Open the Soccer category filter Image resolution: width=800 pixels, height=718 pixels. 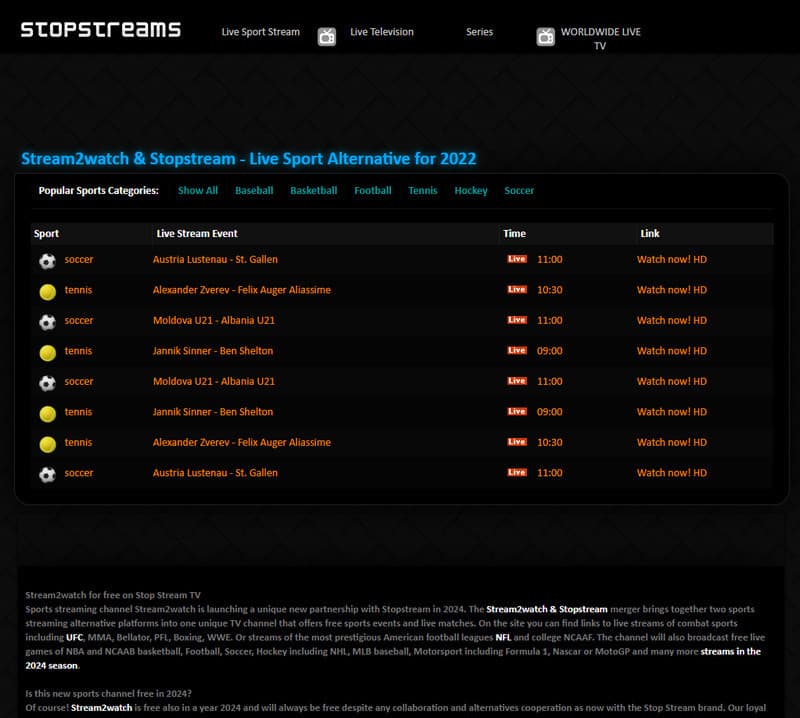(x=519, y=190)
